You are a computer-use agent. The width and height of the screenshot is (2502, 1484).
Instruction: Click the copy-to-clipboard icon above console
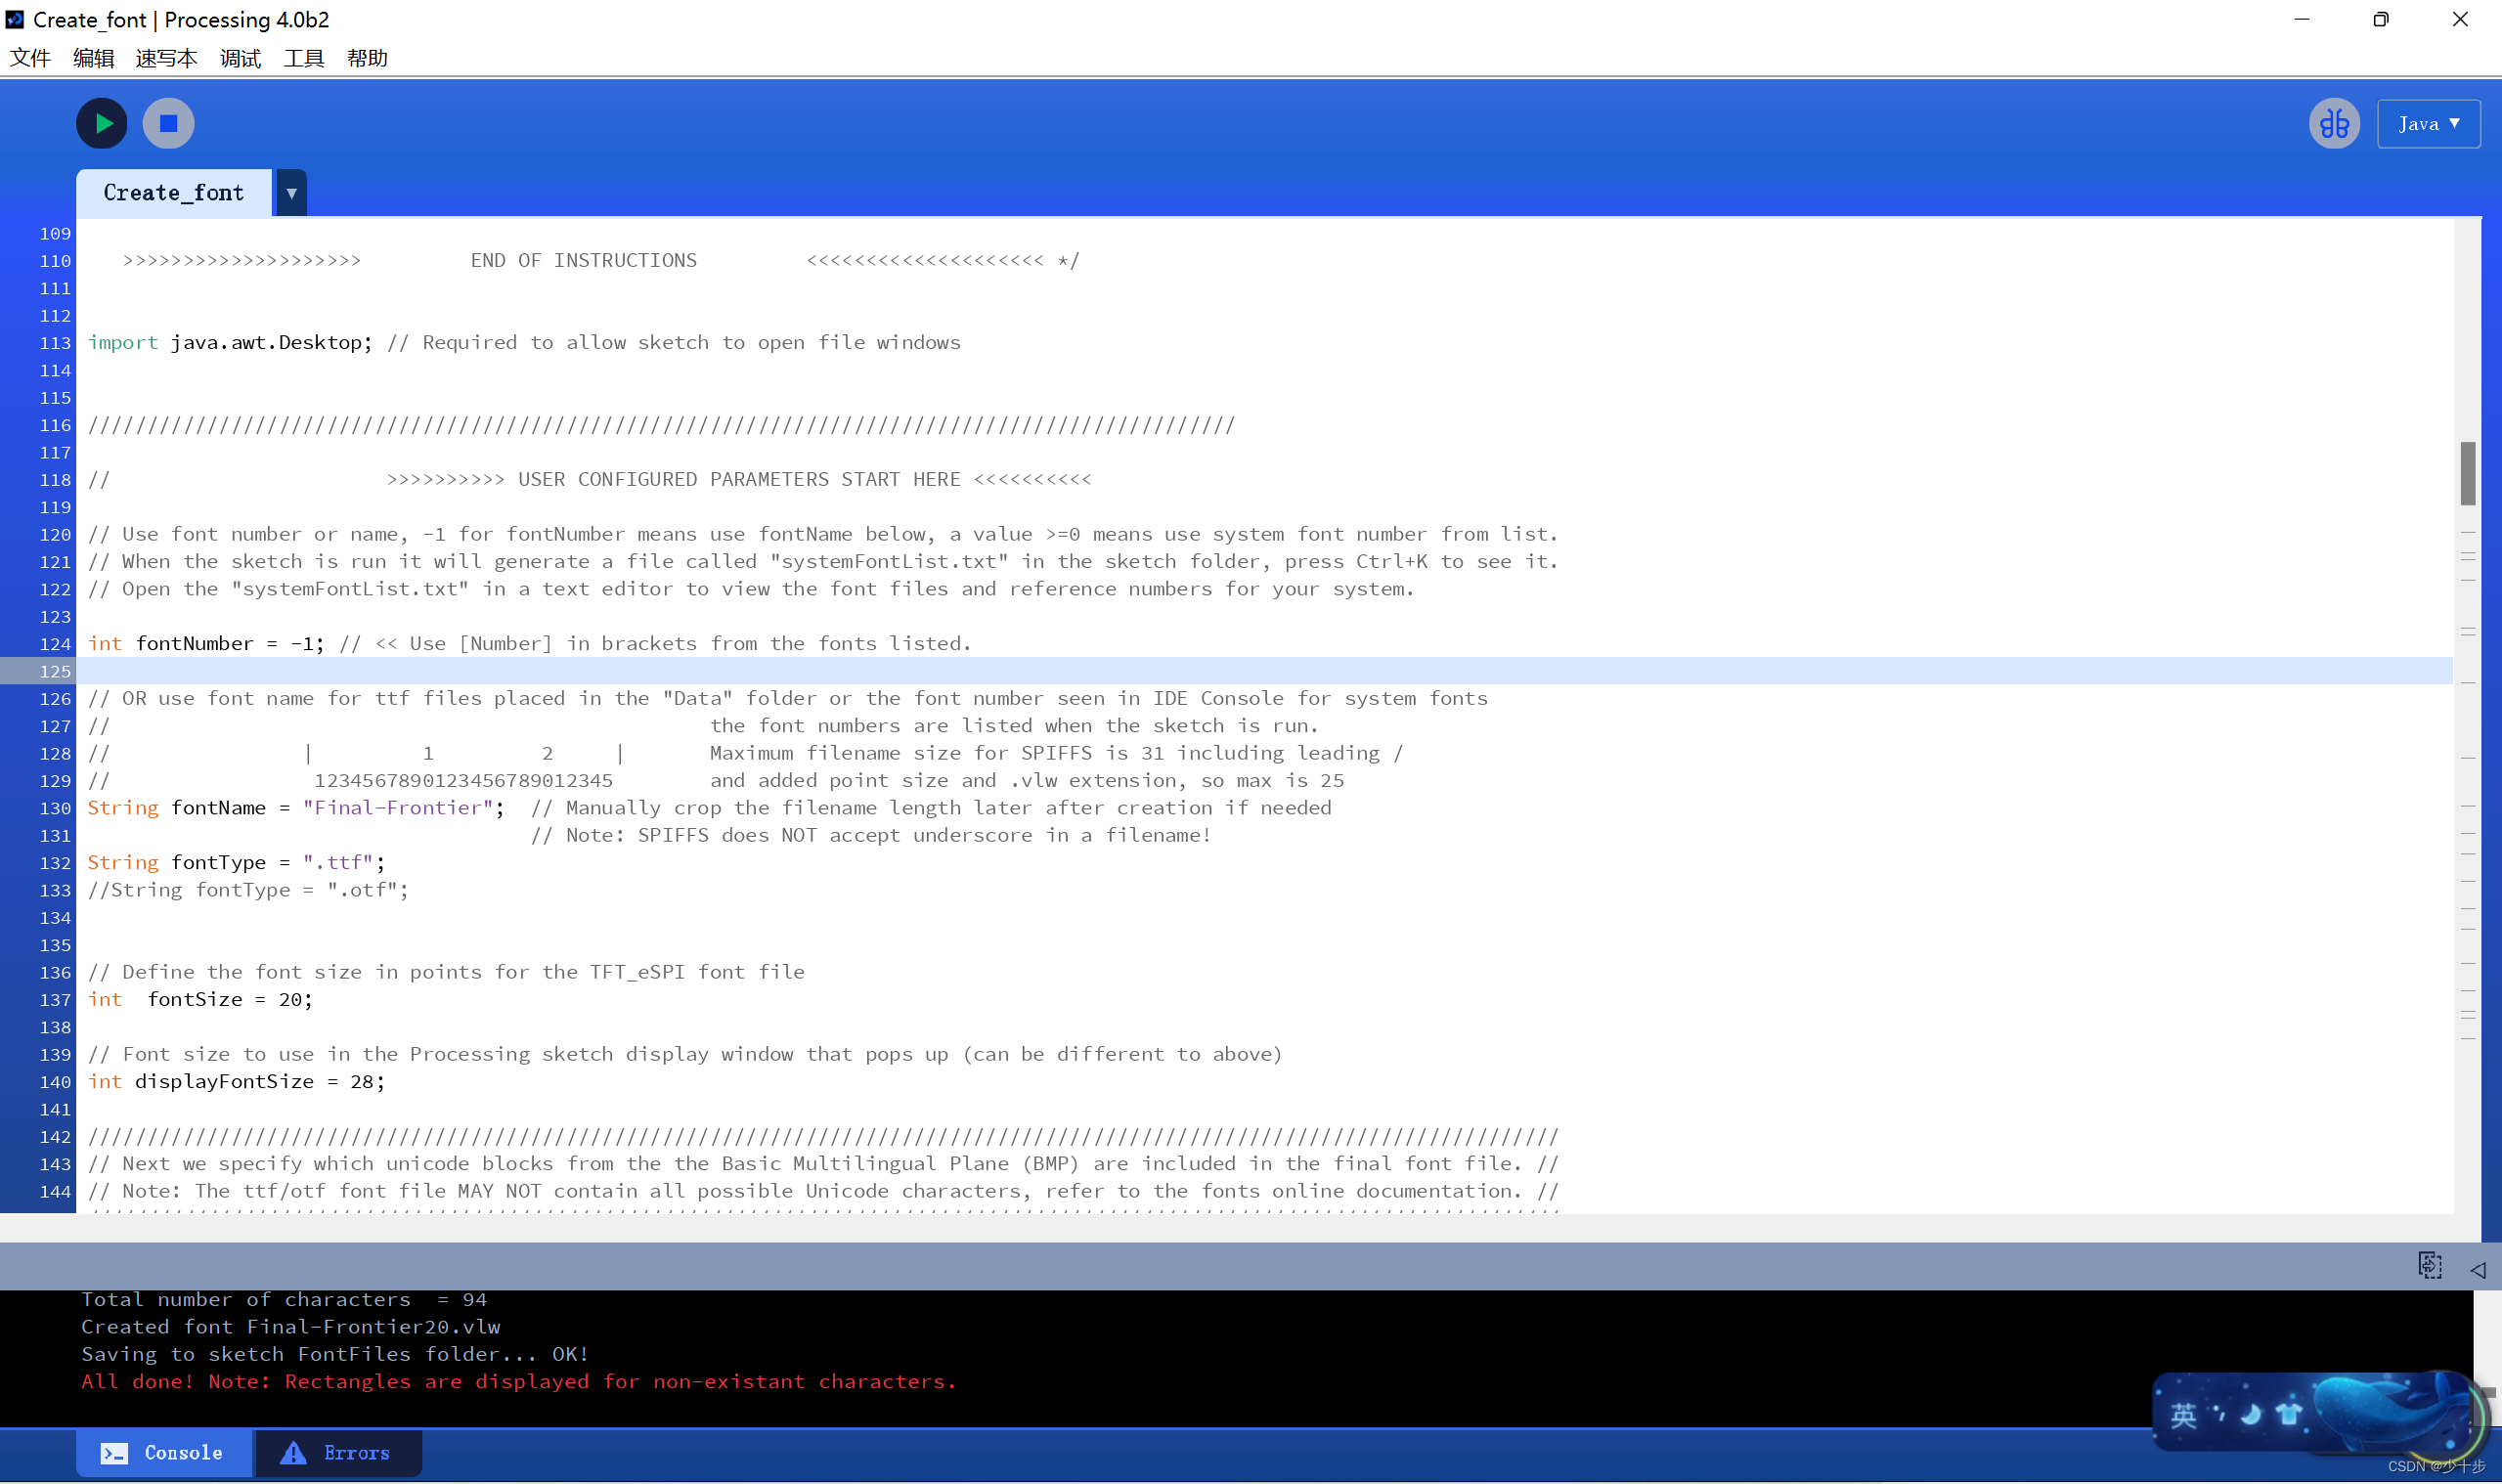[2429, 1265]
